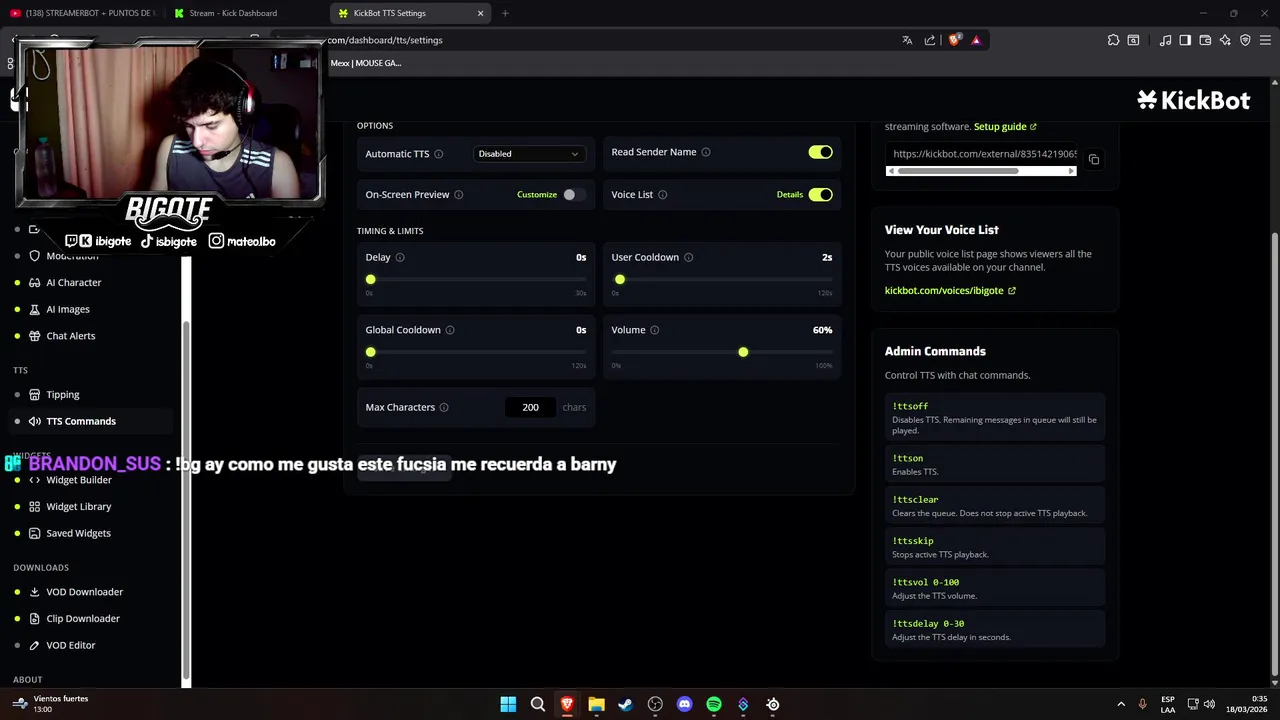Click the Delay slider handle
The height and width of the screenshot is (720, 1280).
(x=371, y=280)
